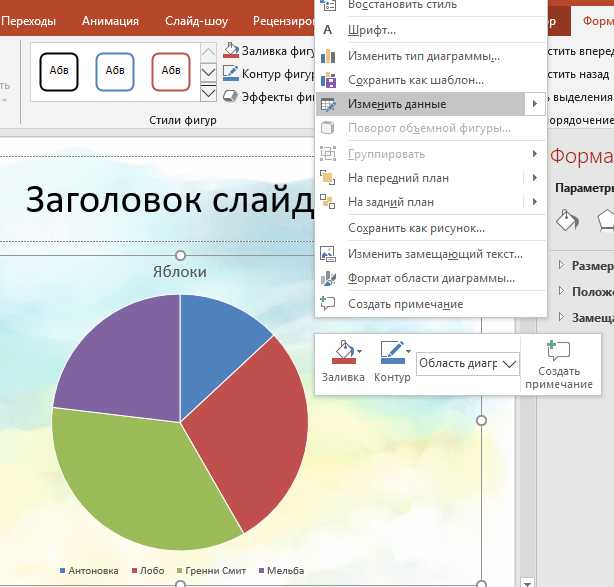614x587 pixels.
Task: Open the Область диаграммы element combo box
Action: [x=468, y=364]
